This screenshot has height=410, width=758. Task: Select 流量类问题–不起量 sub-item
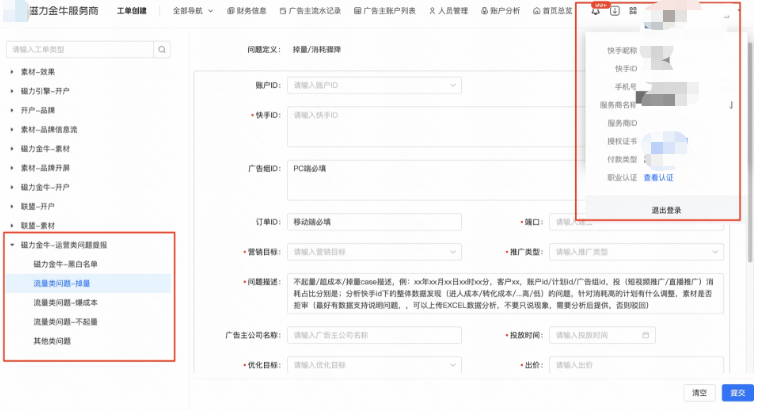pyautogui.click(x=65, y=322)
